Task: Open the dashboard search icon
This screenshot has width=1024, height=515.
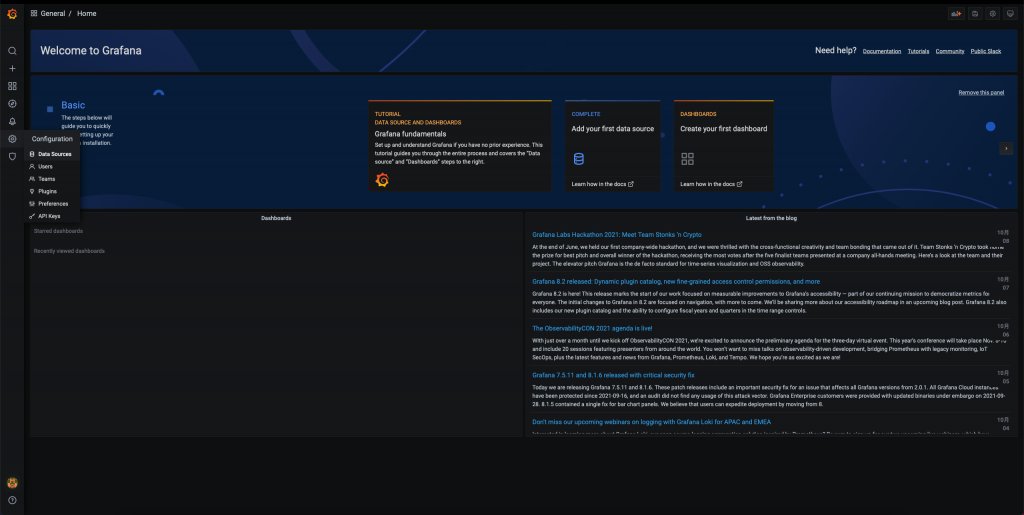Action: pos(12,51)
